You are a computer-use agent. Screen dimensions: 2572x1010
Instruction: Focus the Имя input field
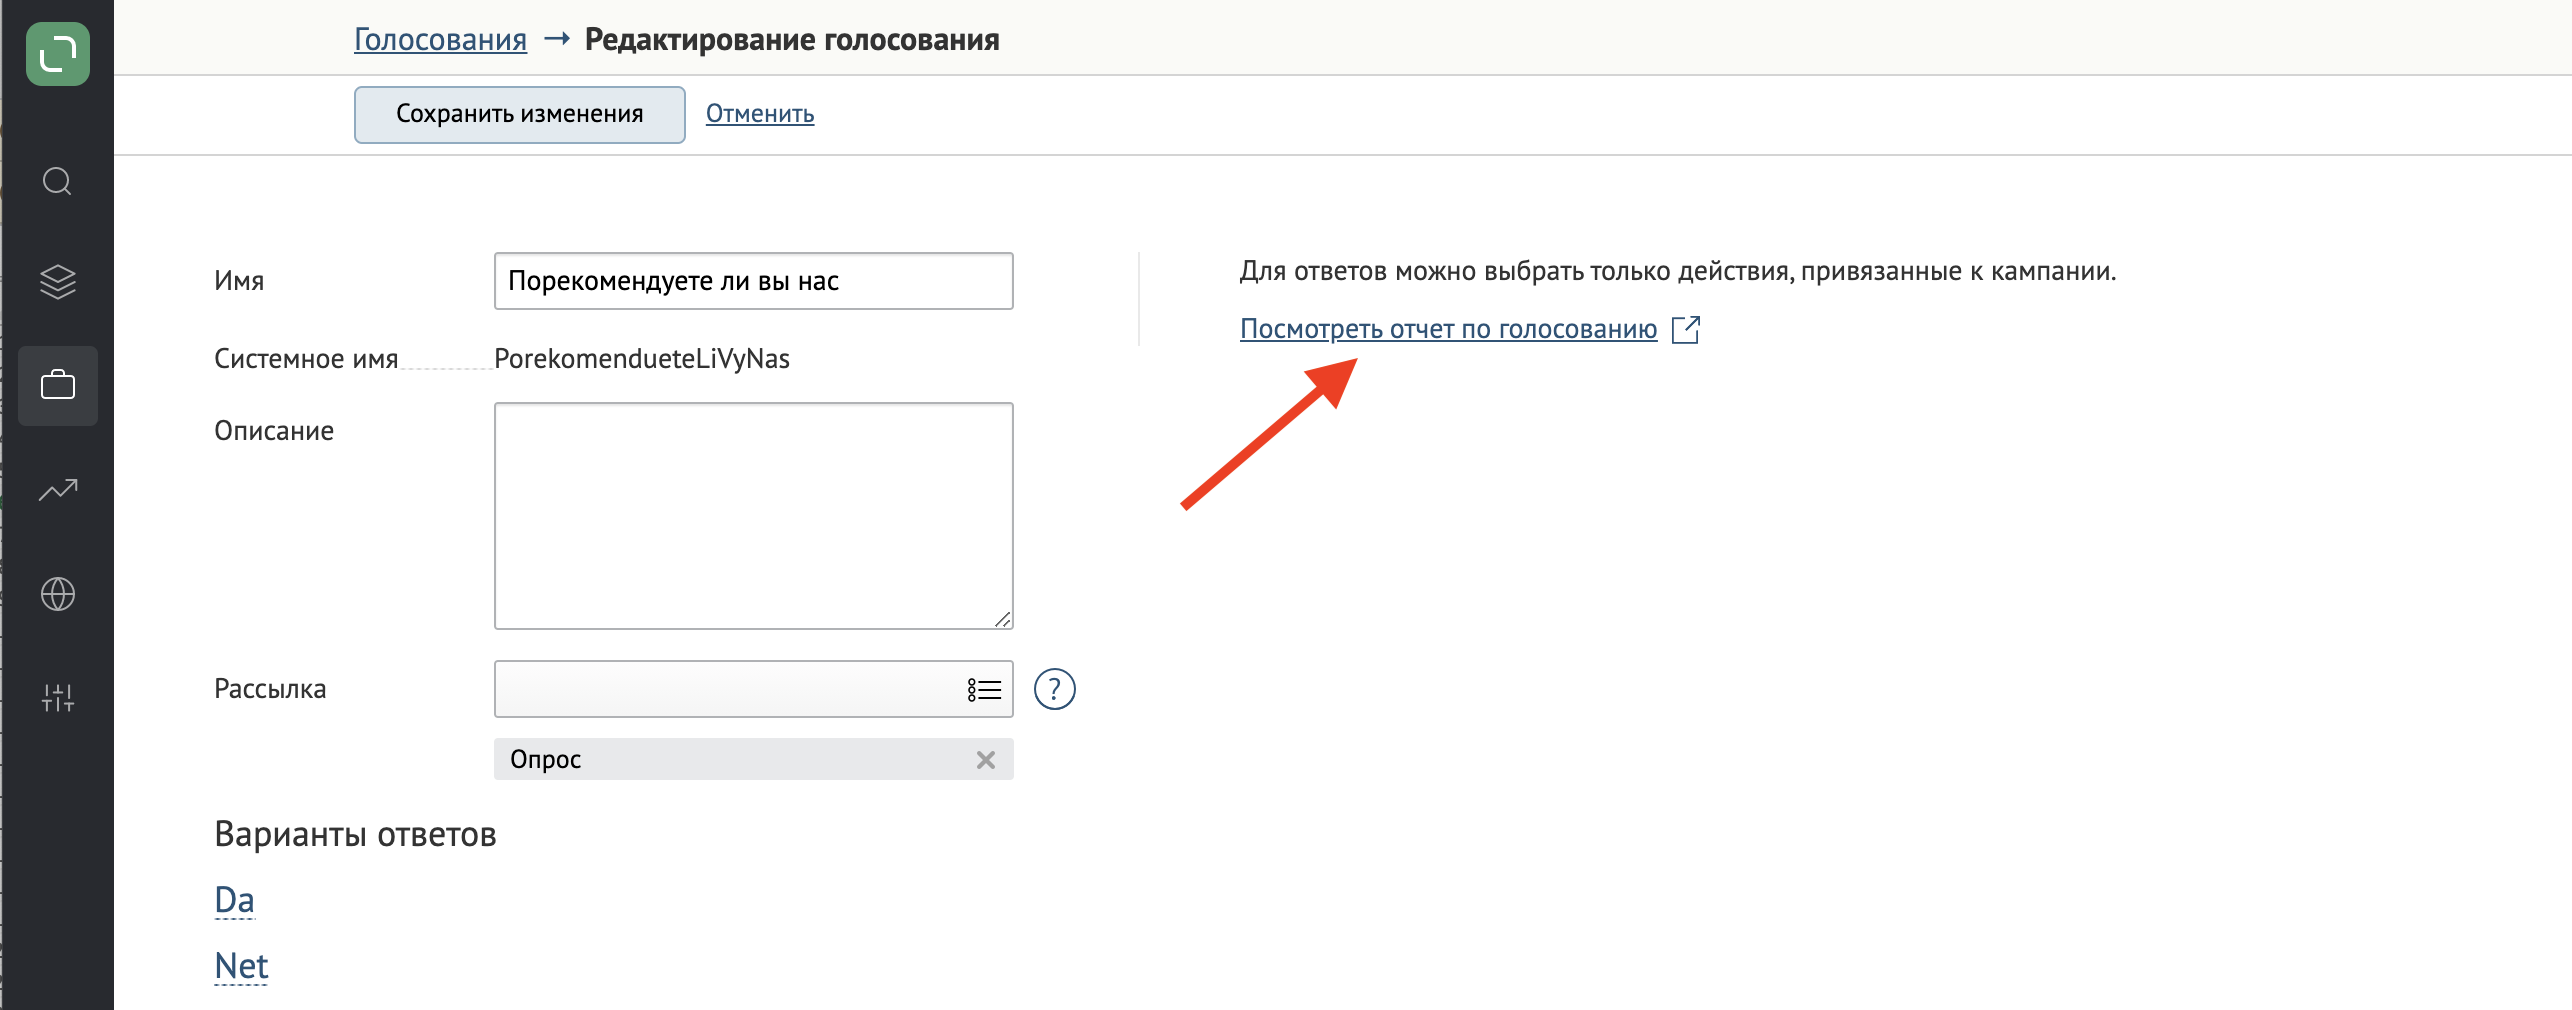click(753, 281)
